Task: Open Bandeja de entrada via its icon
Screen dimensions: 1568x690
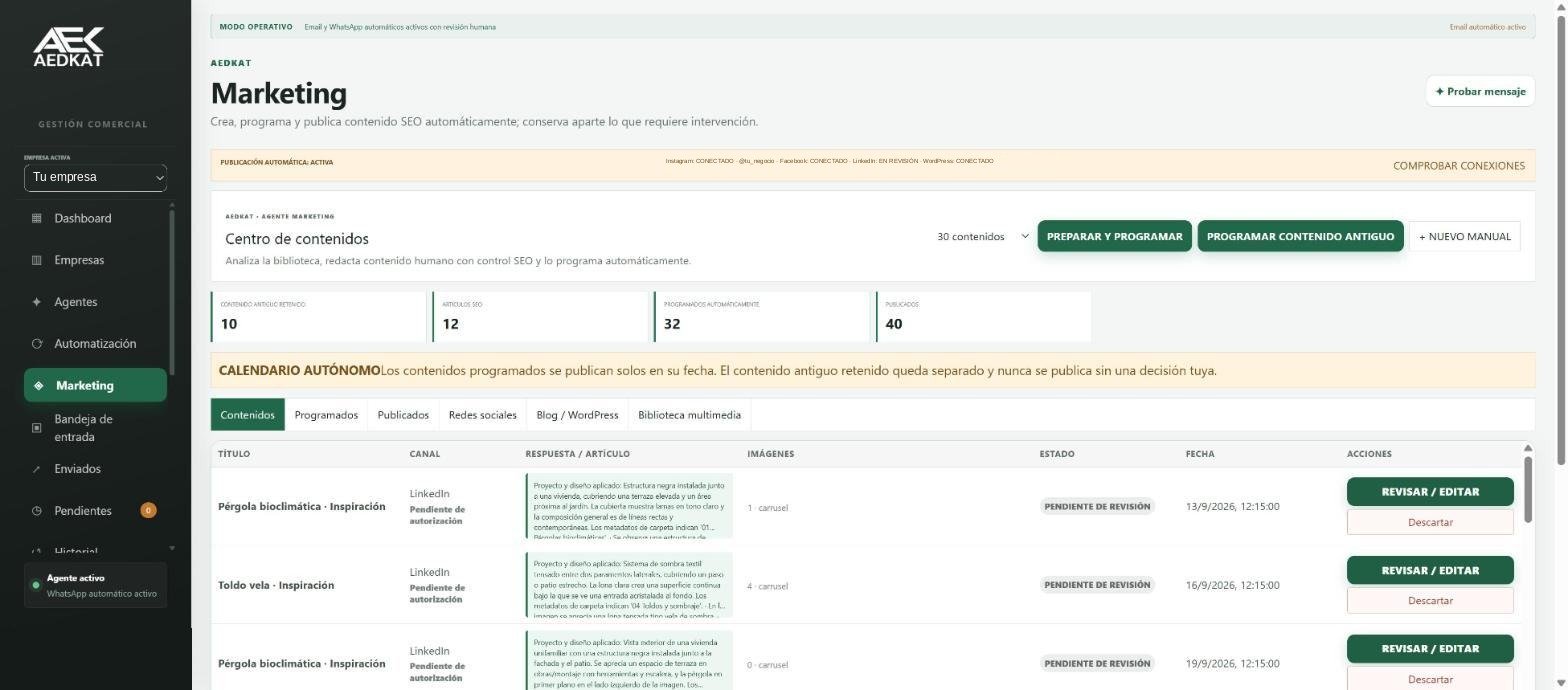Action: [37, 428]
